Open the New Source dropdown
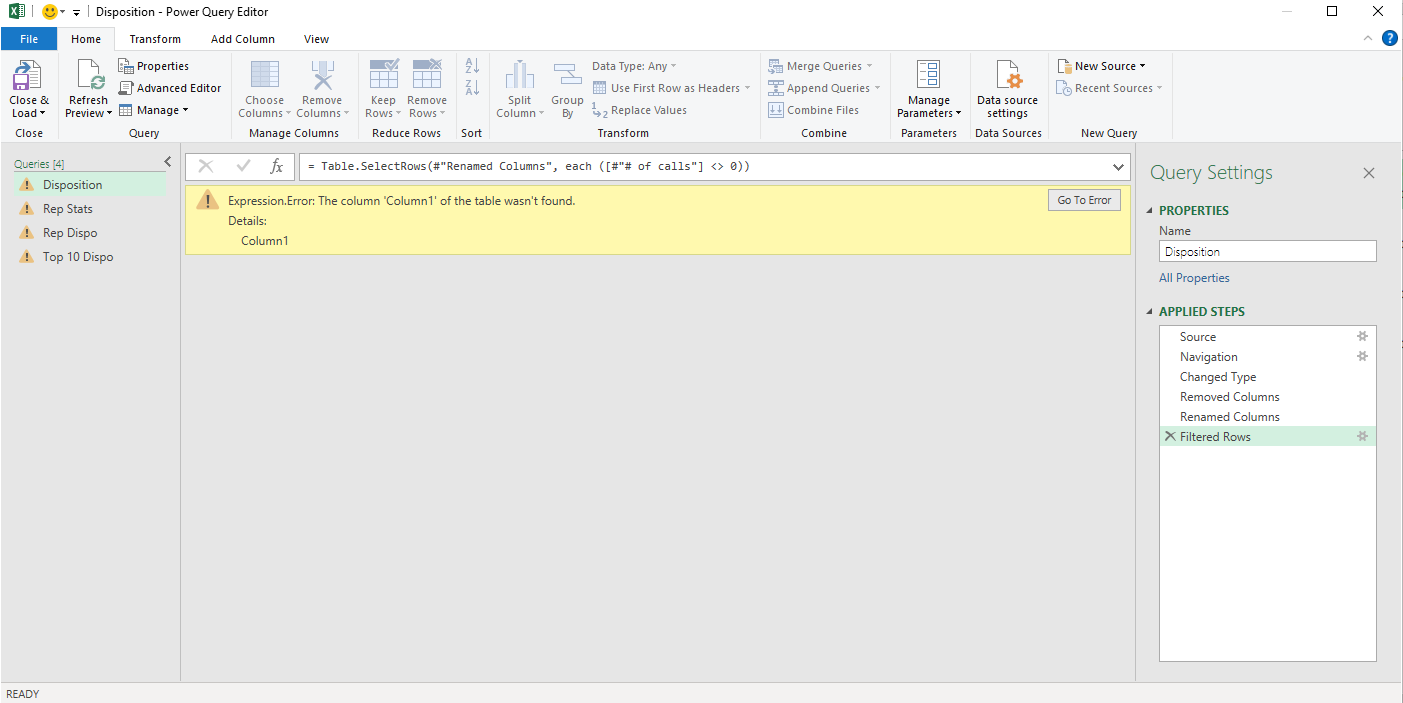1403x703 pixels. pos(1101,66)
